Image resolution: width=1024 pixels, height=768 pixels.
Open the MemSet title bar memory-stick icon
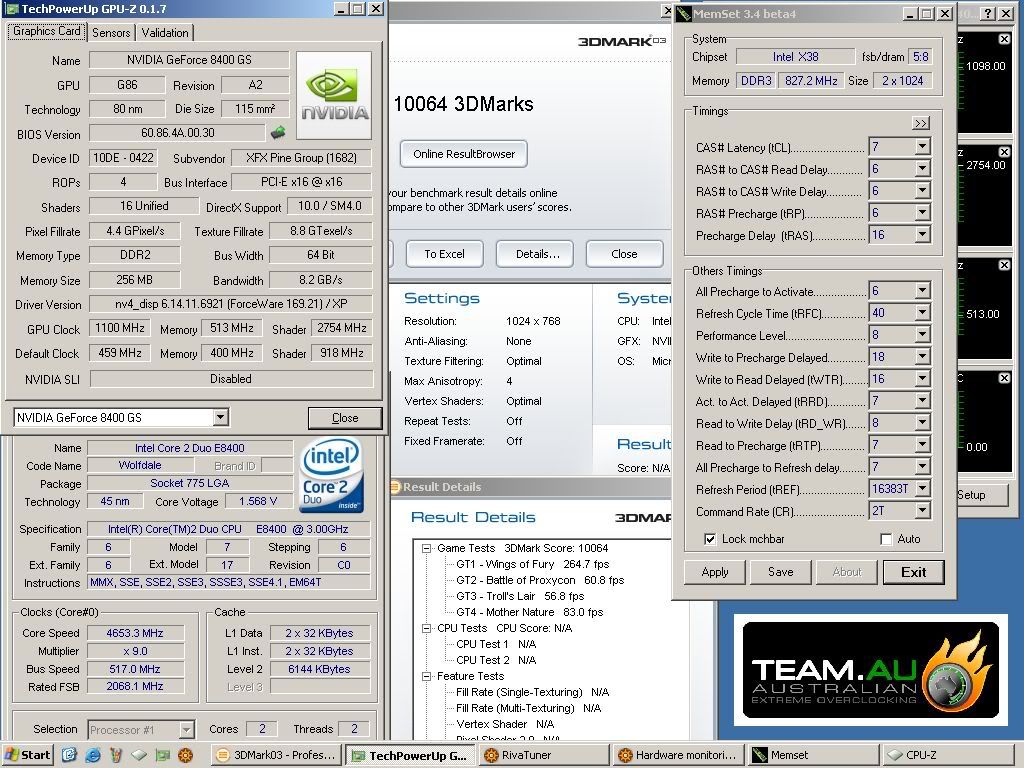coord(684,14)
